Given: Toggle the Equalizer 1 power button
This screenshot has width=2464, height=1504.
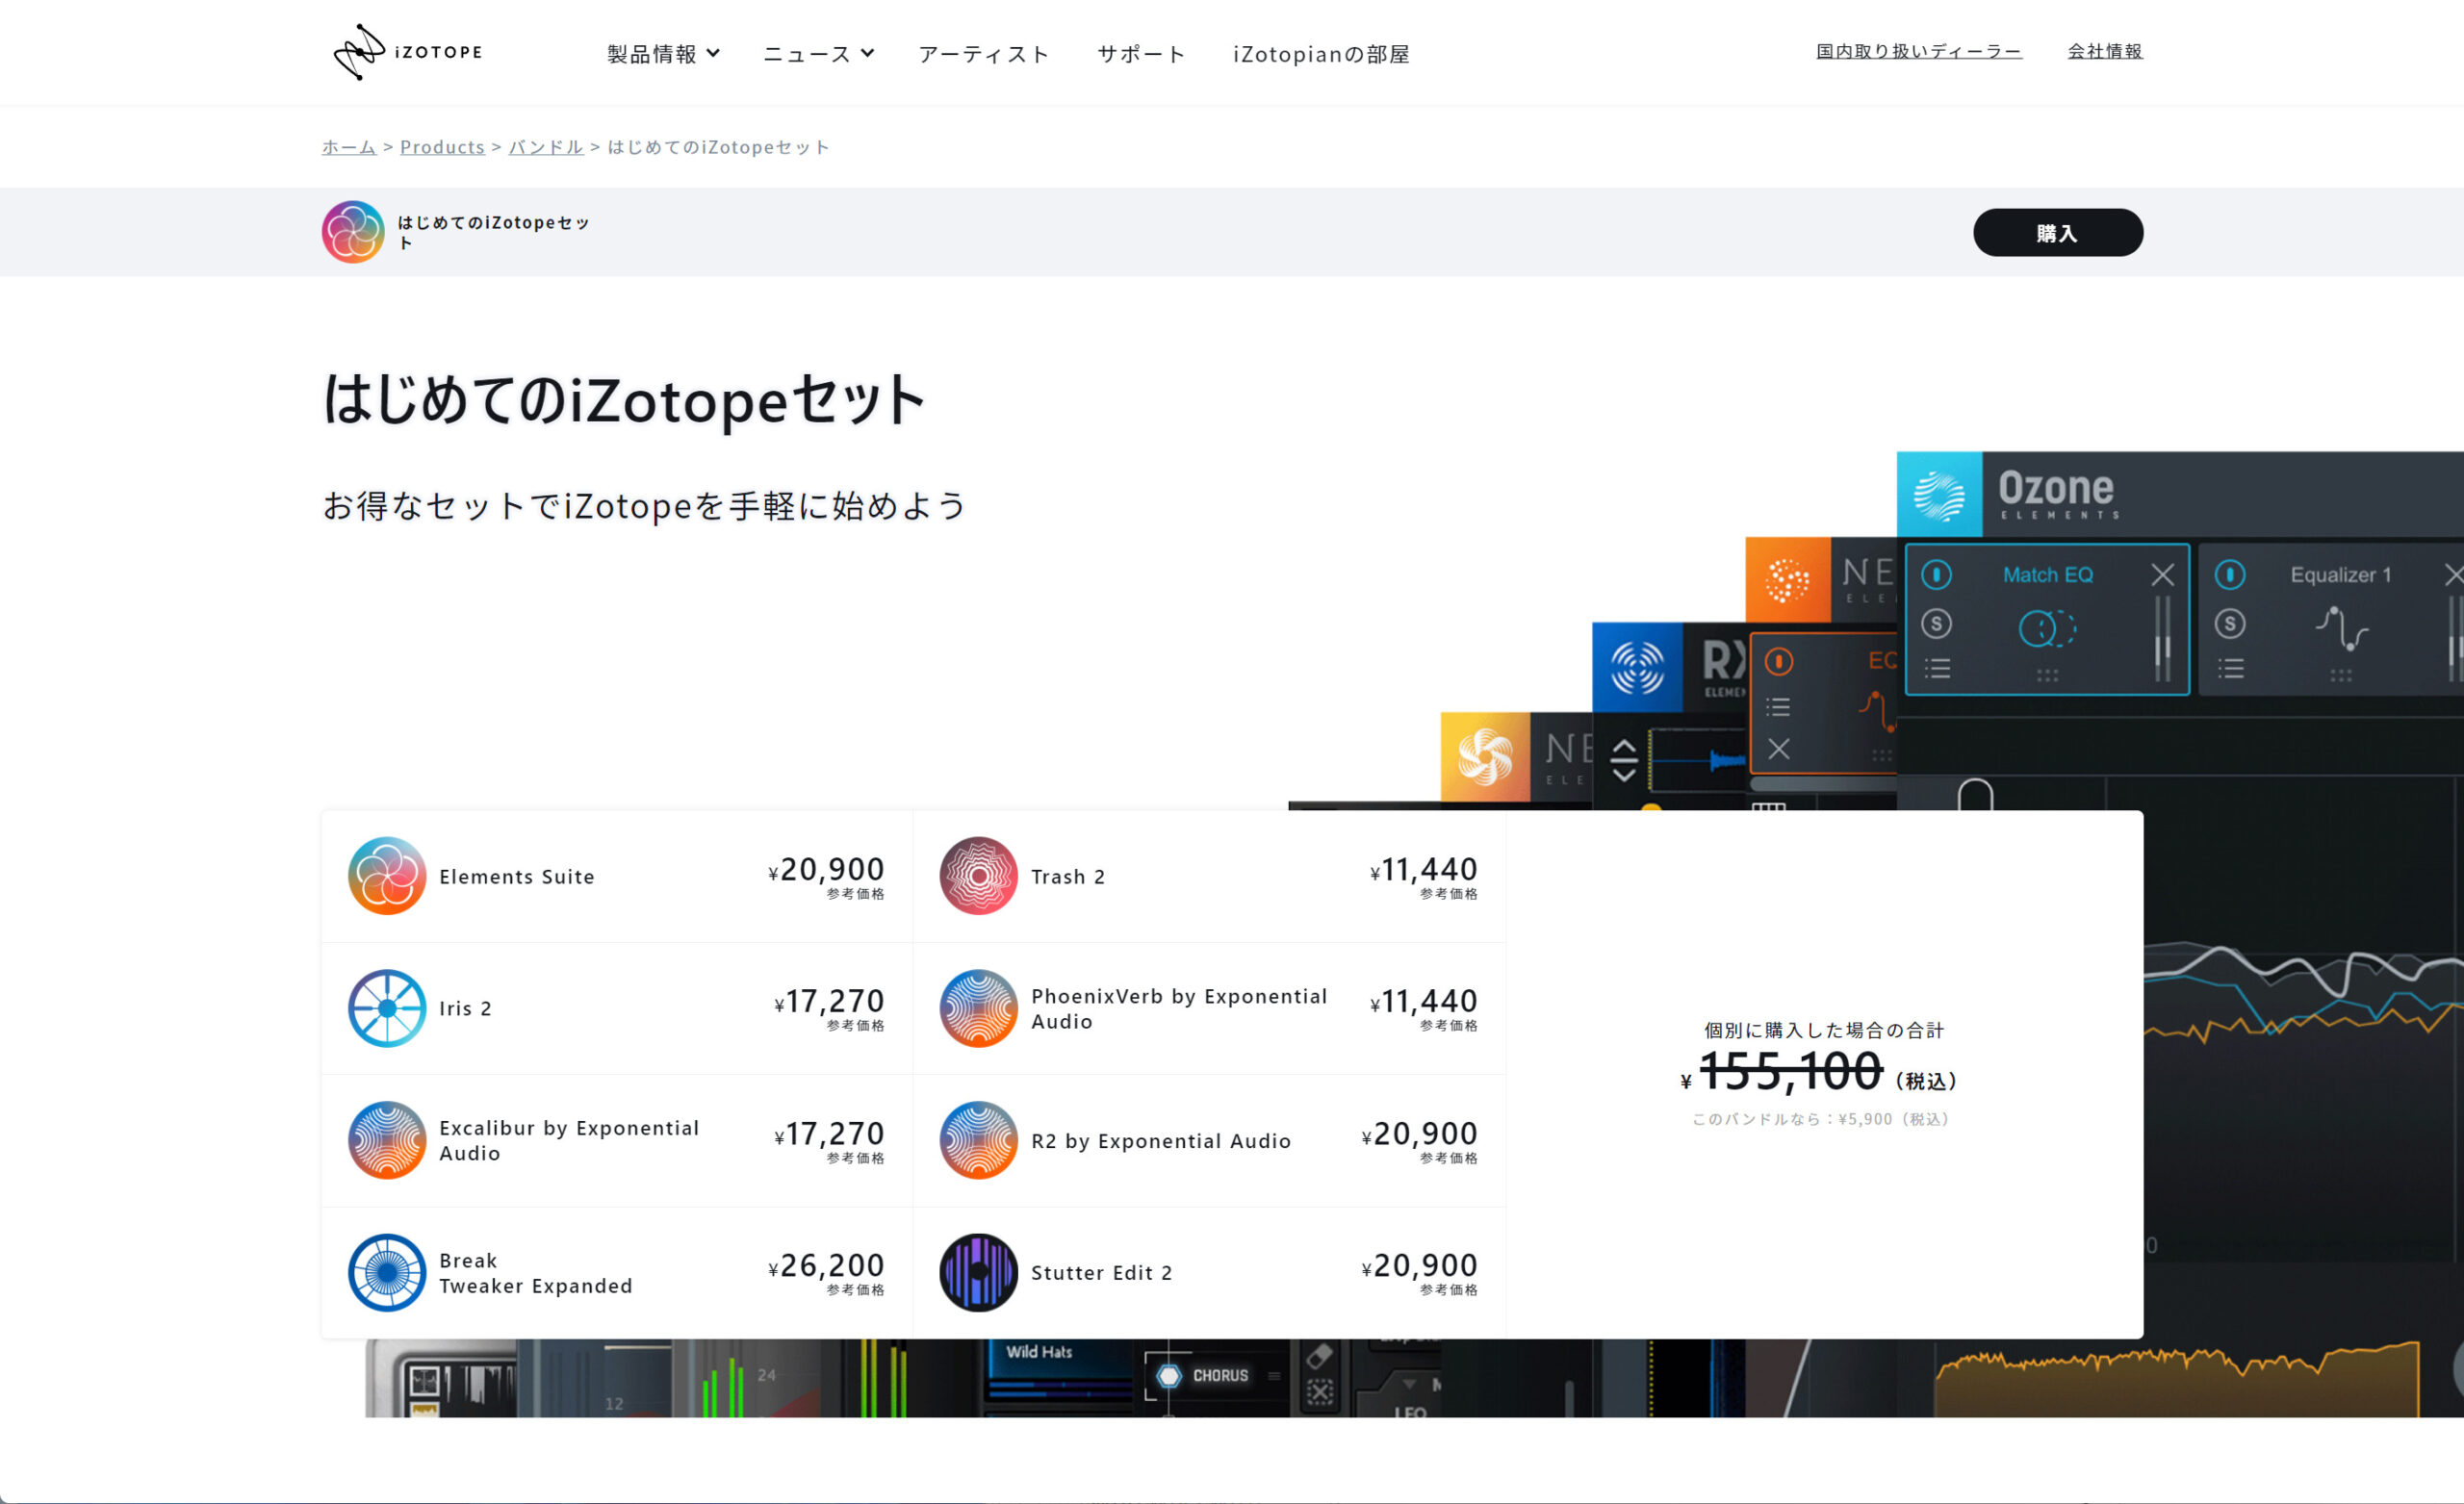Looking at the screenshot, I should pos(2230,575).
